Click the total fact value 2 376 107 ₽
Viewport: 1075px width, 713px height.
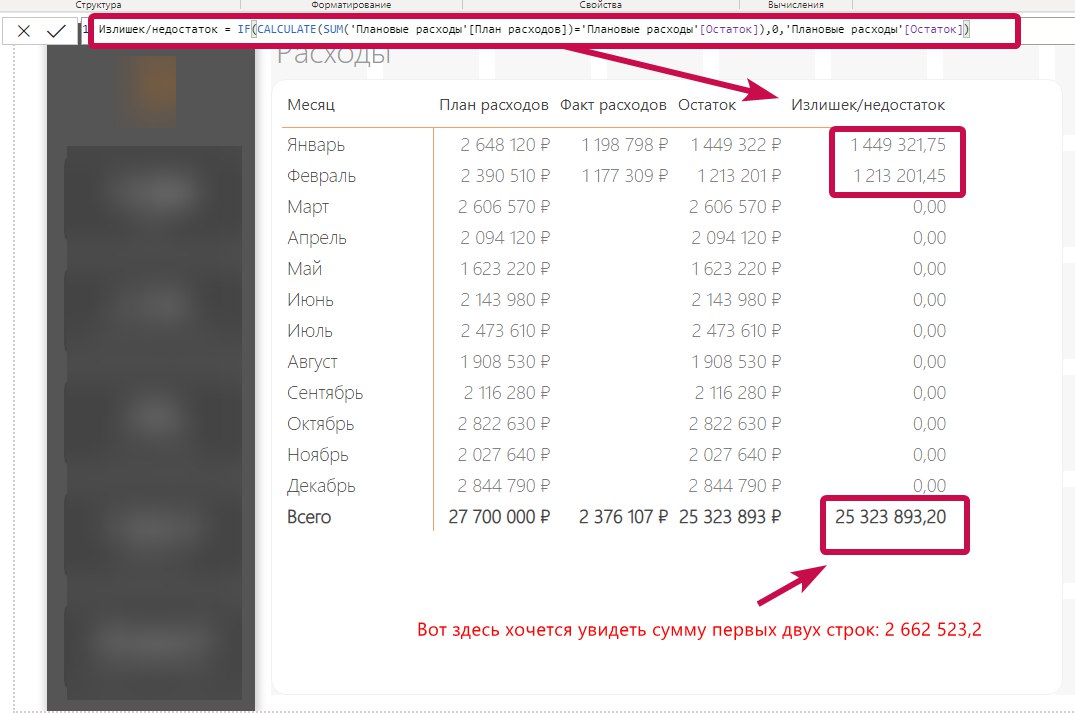(623, 517)
